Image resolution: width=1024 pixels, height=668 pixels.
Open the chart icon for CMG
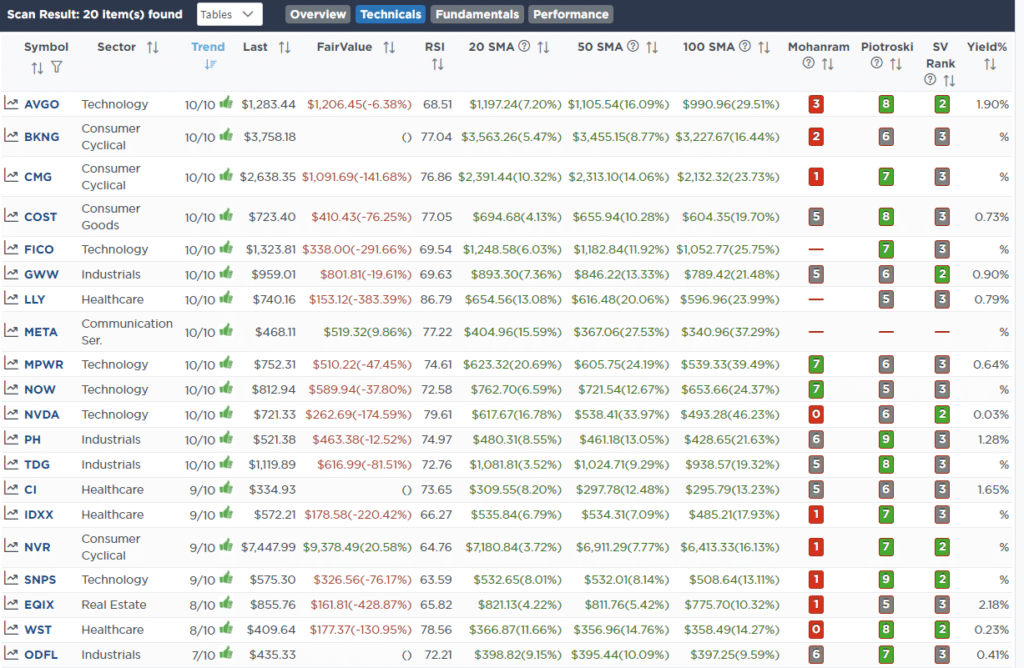click(x=11, y=176)
